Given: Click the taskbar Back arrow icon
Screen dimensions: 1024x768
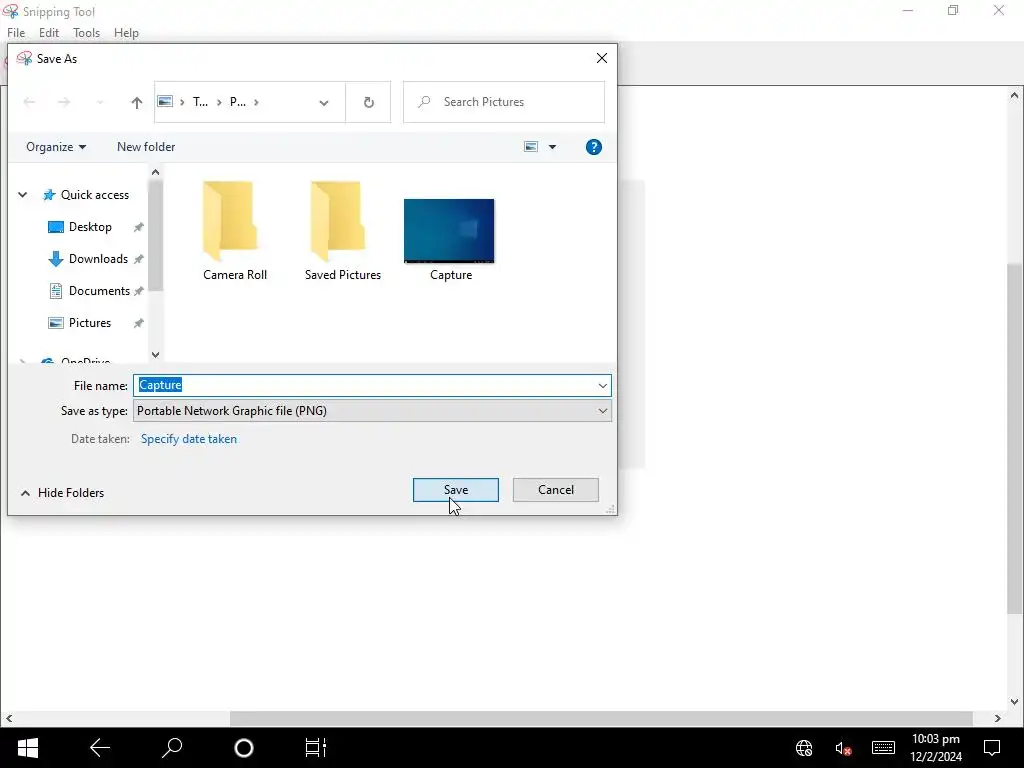Looking at the screenshot, I should coord(100,748).
